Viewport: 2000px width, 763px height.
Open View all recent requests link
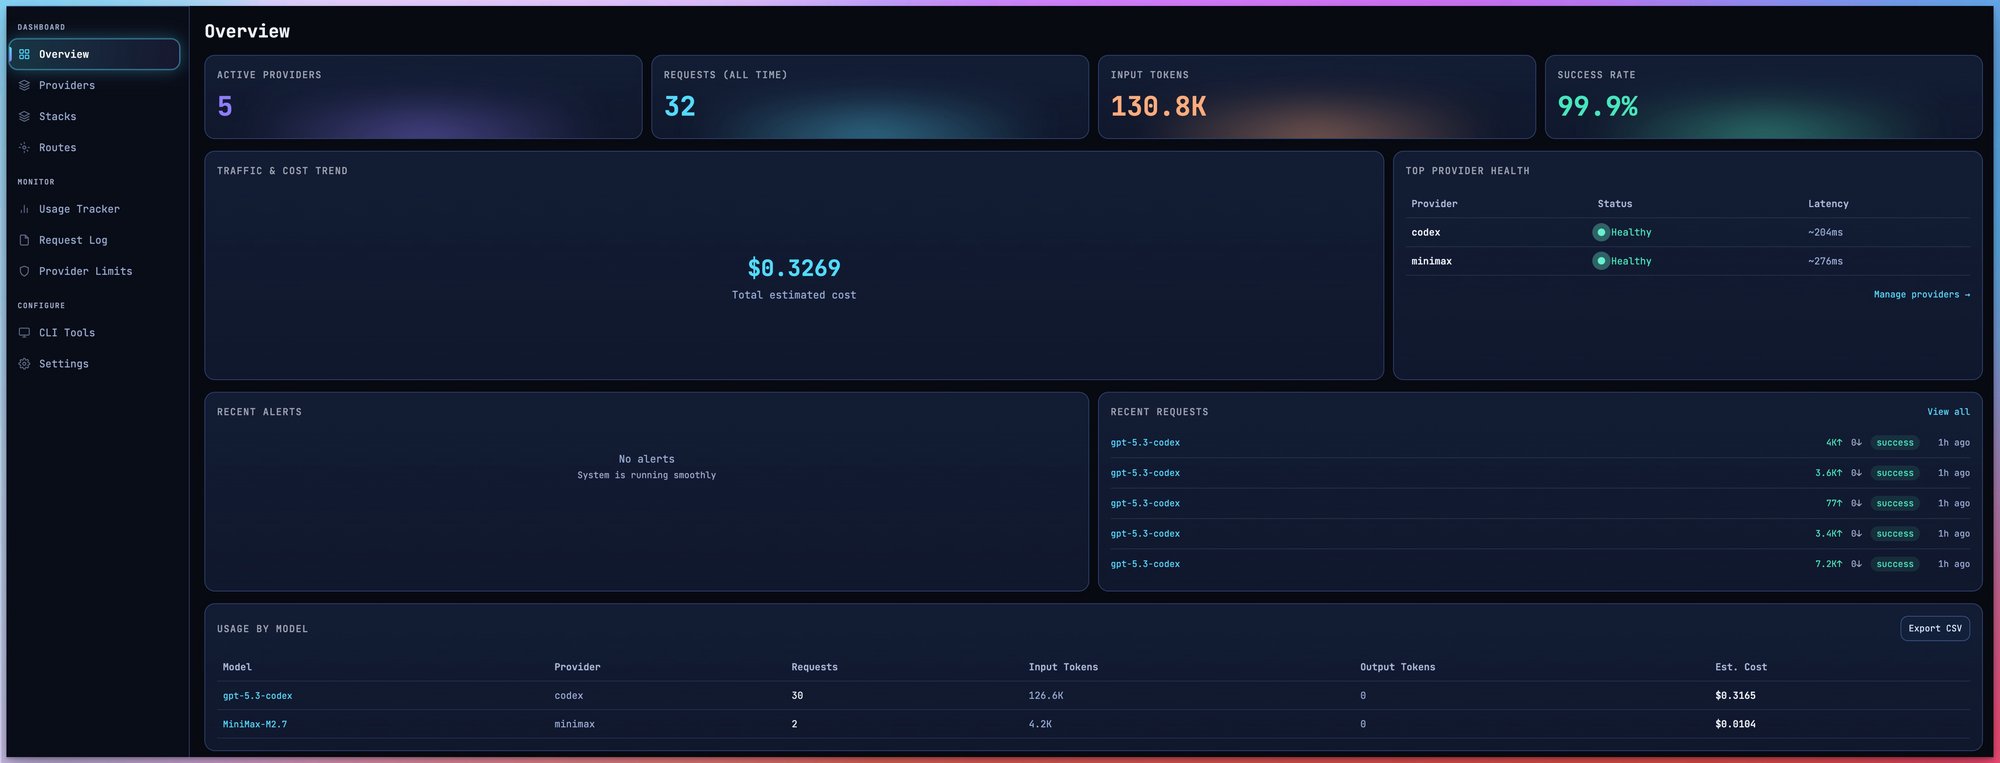(x=1948, y=412)
